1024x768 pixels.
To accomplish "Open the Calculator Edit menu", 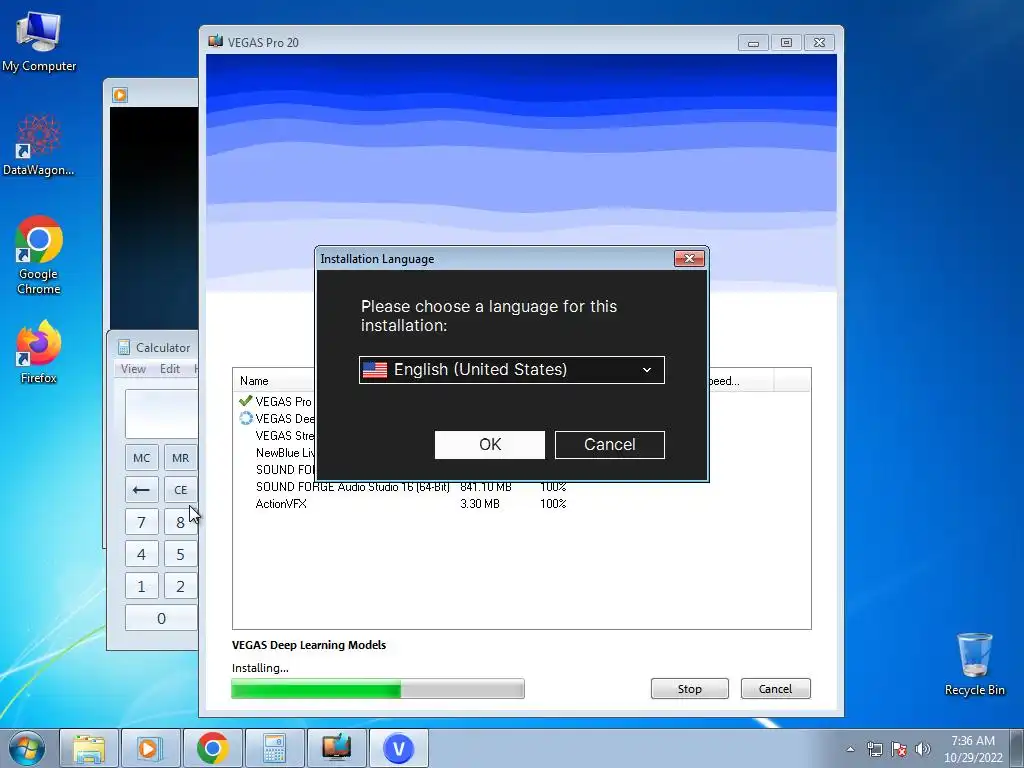I will coord(170,368).
